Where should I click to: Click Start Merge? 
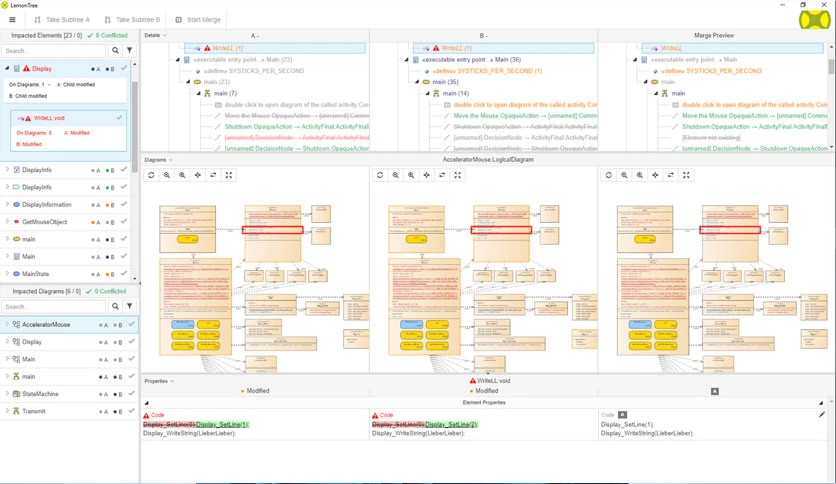click(x=198, y=20)
